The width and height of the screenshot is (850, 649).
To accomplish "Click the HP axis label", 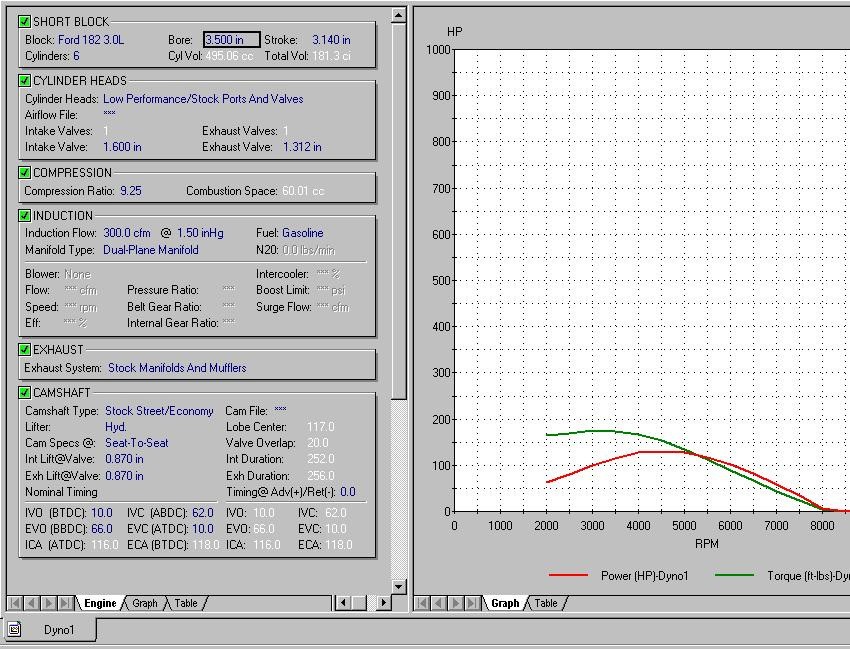I will 454,31.
